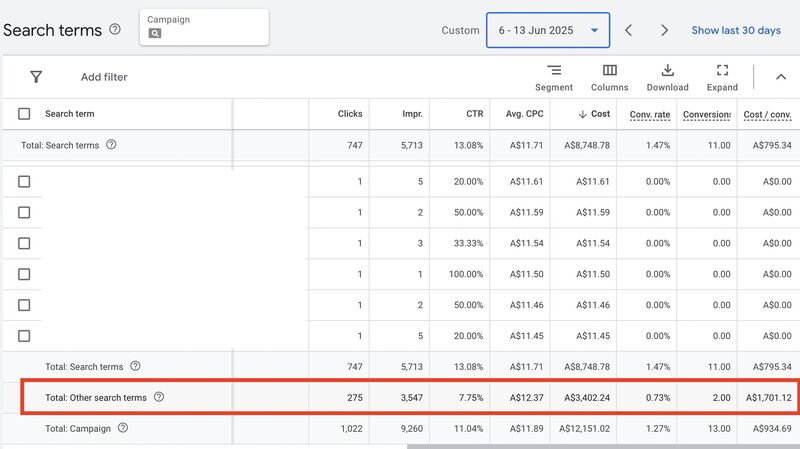Image resolution: width=800 pixels, height=449 pixels.
Task: Select the 33.33% CTR value
Action: 468,243
